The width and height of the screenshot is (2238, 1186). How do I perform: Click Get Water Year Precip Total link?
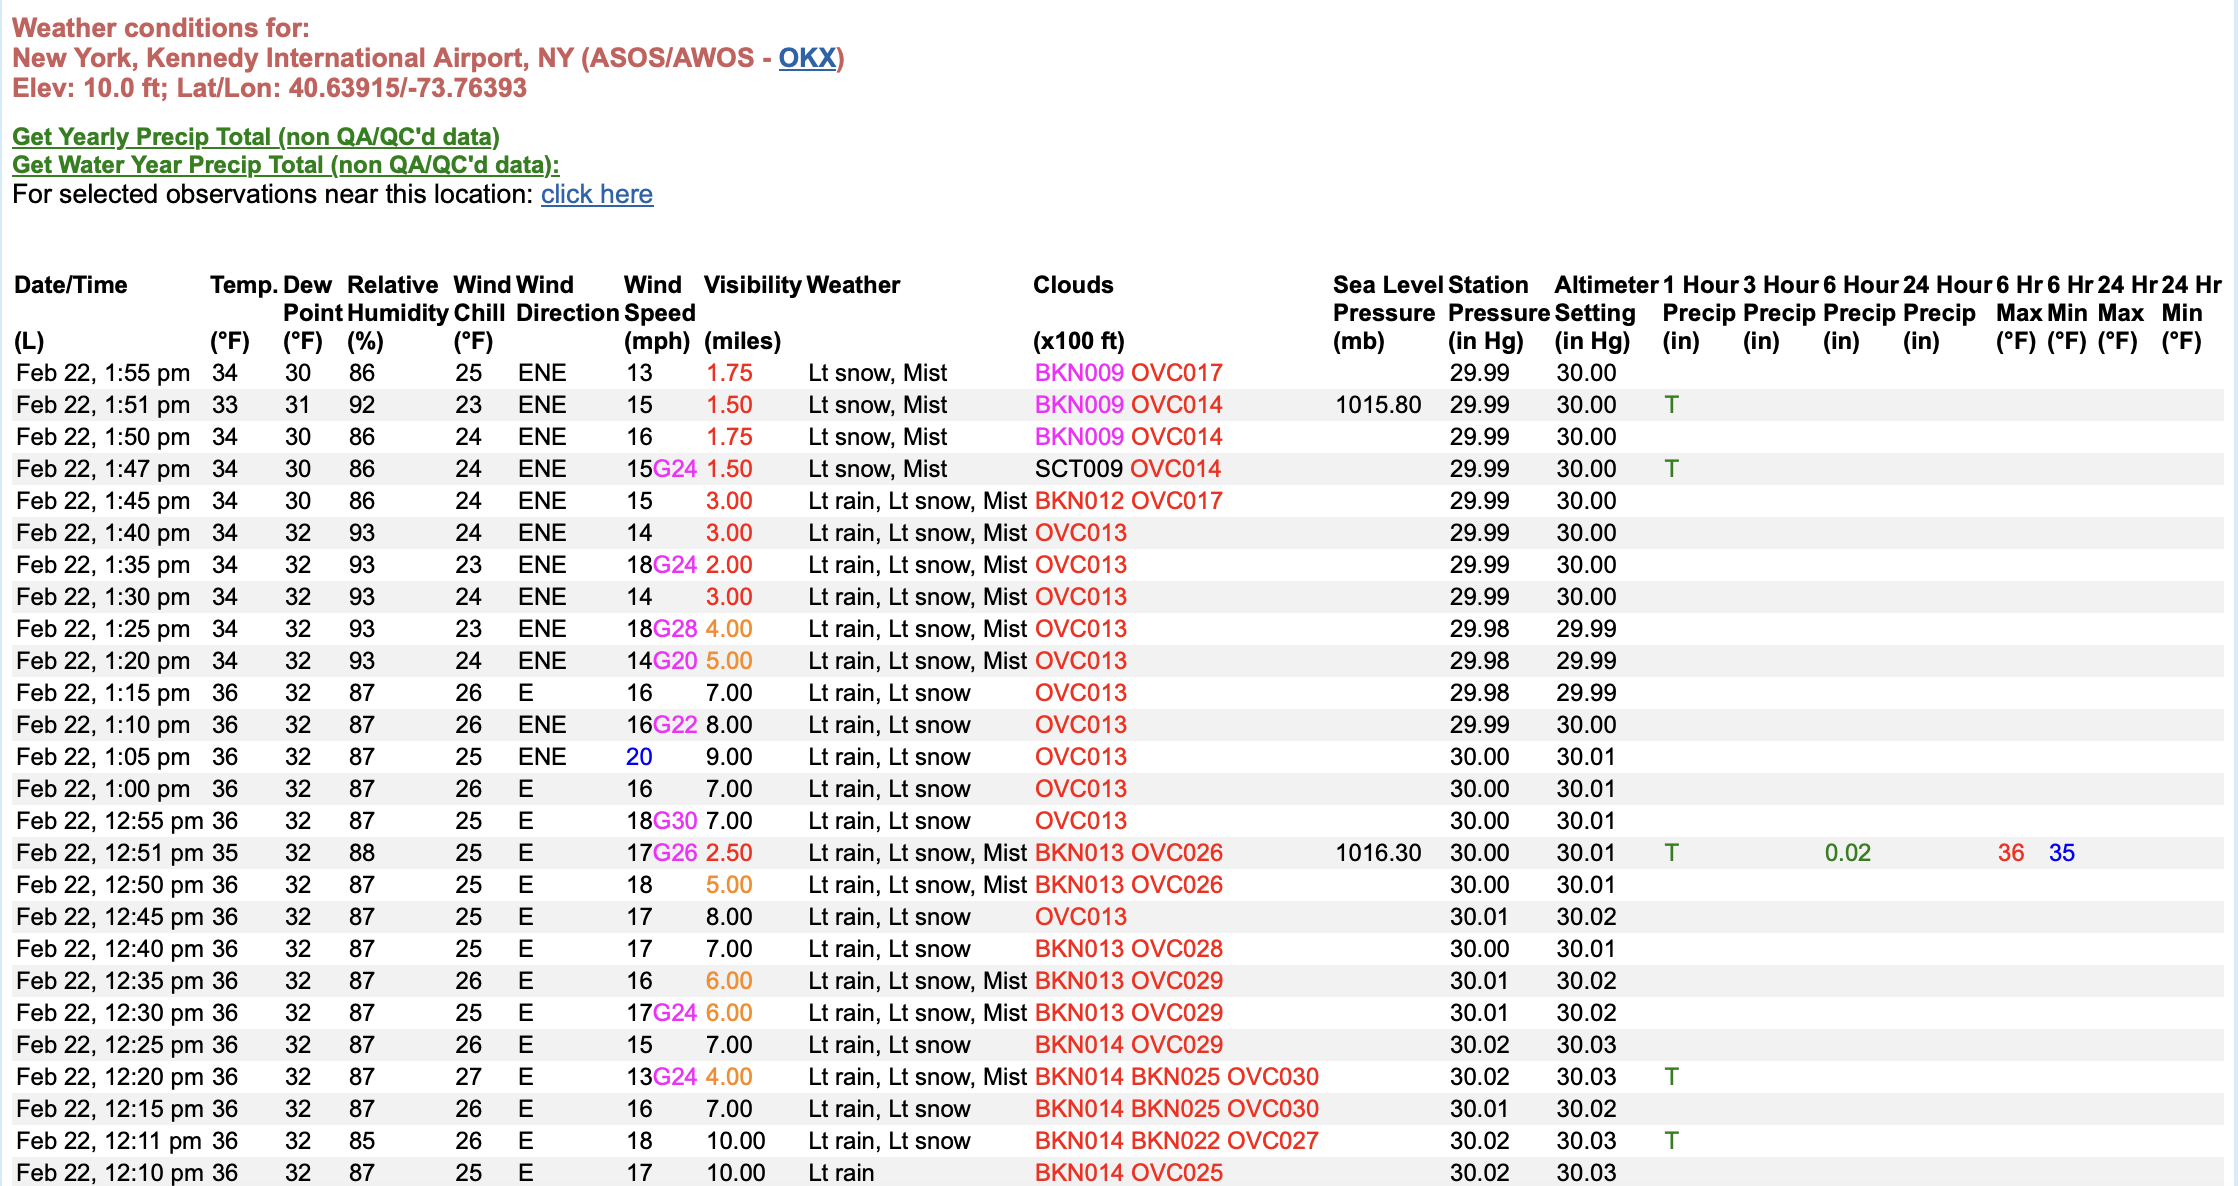tap(285, 165)
